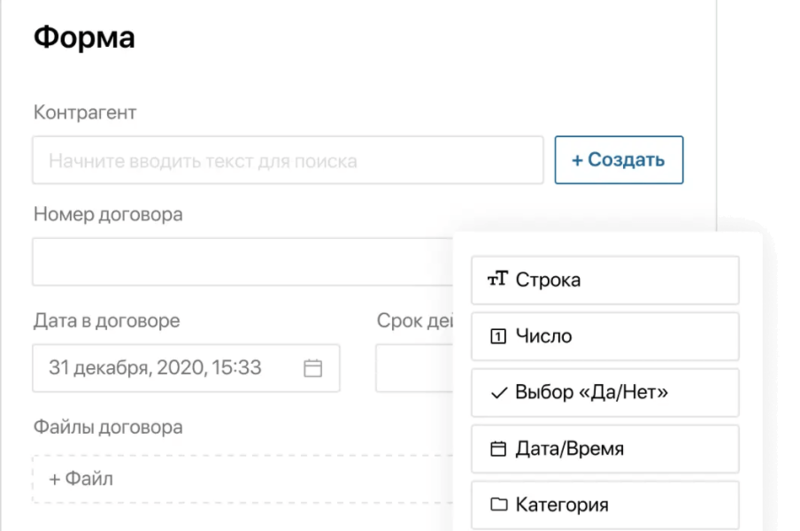Click the date value 31 декабря, 2020, 15:33
Viewport: 800px width, 531px height.
(x=155, y=368)
